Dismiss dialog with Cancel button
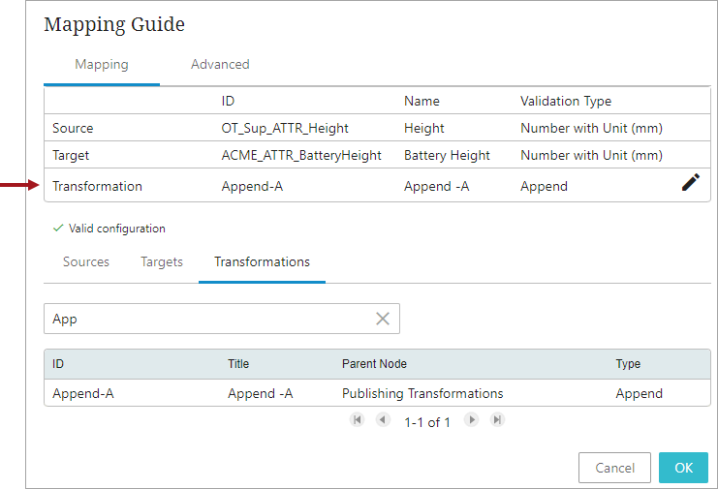Image resolution: width=718 pixels, height=489 pixels. tap(615, 467)
